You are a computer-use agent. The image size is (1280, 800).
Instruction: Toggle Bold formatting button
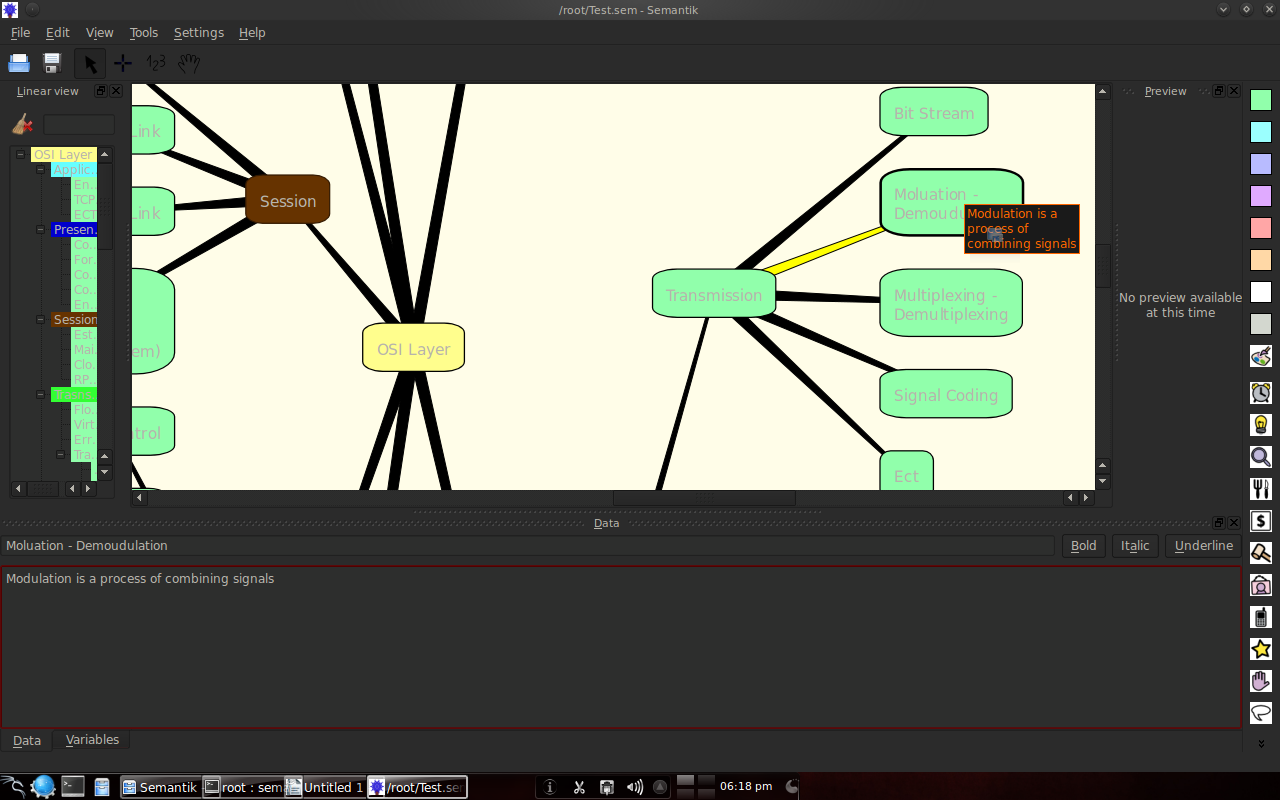[x=1083, y=546]
